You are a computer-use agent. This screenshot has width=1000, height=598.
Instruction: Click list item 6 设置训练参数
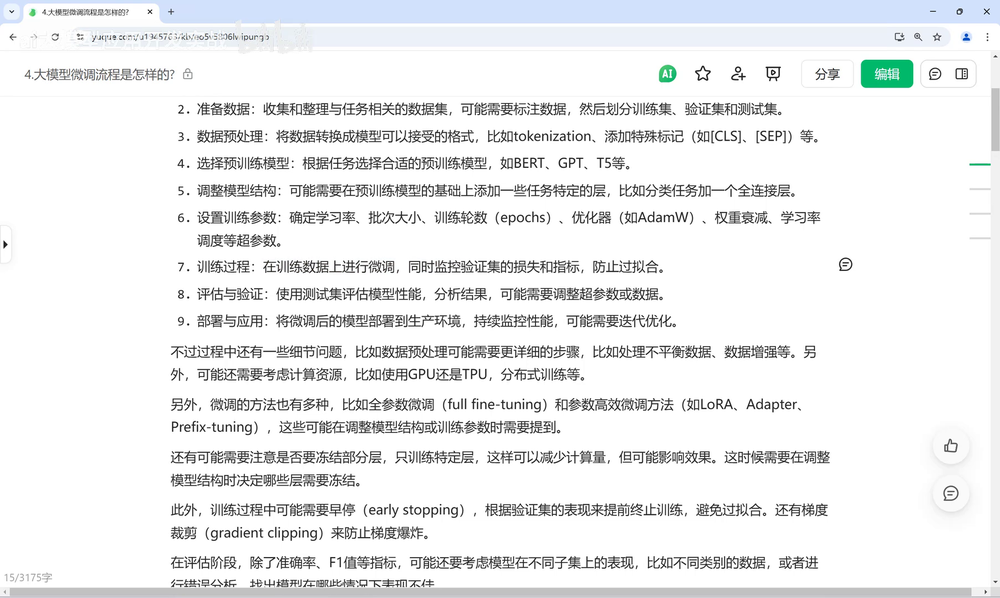tap(499, 229)
